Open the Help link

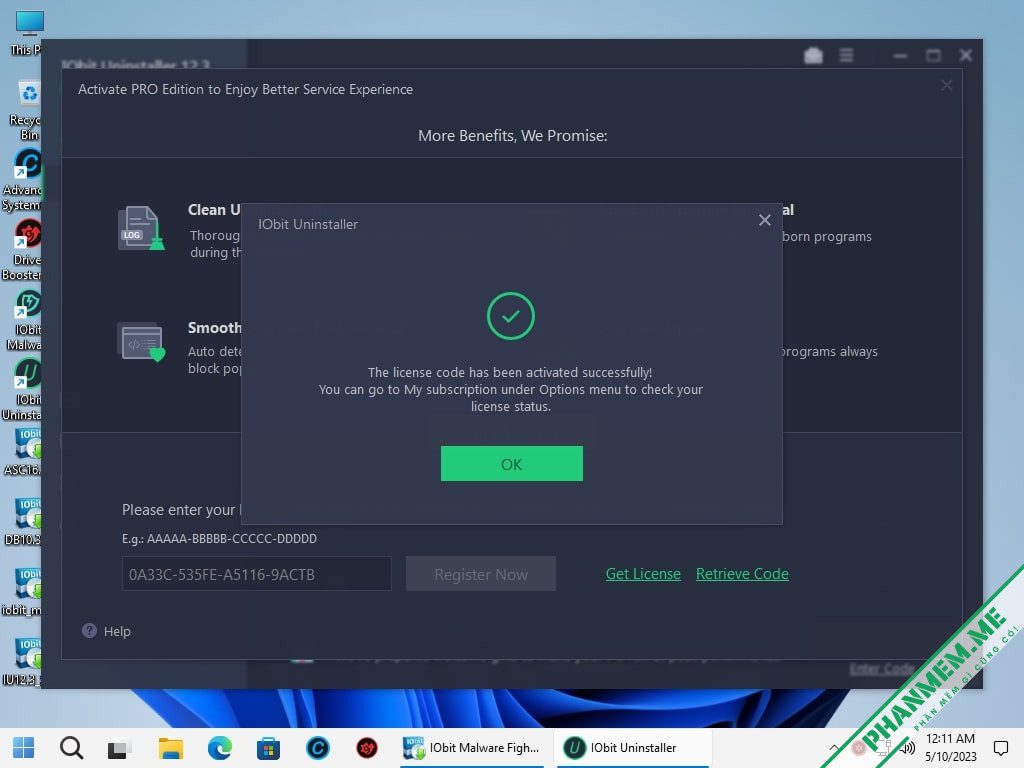(x=117, y=632)
